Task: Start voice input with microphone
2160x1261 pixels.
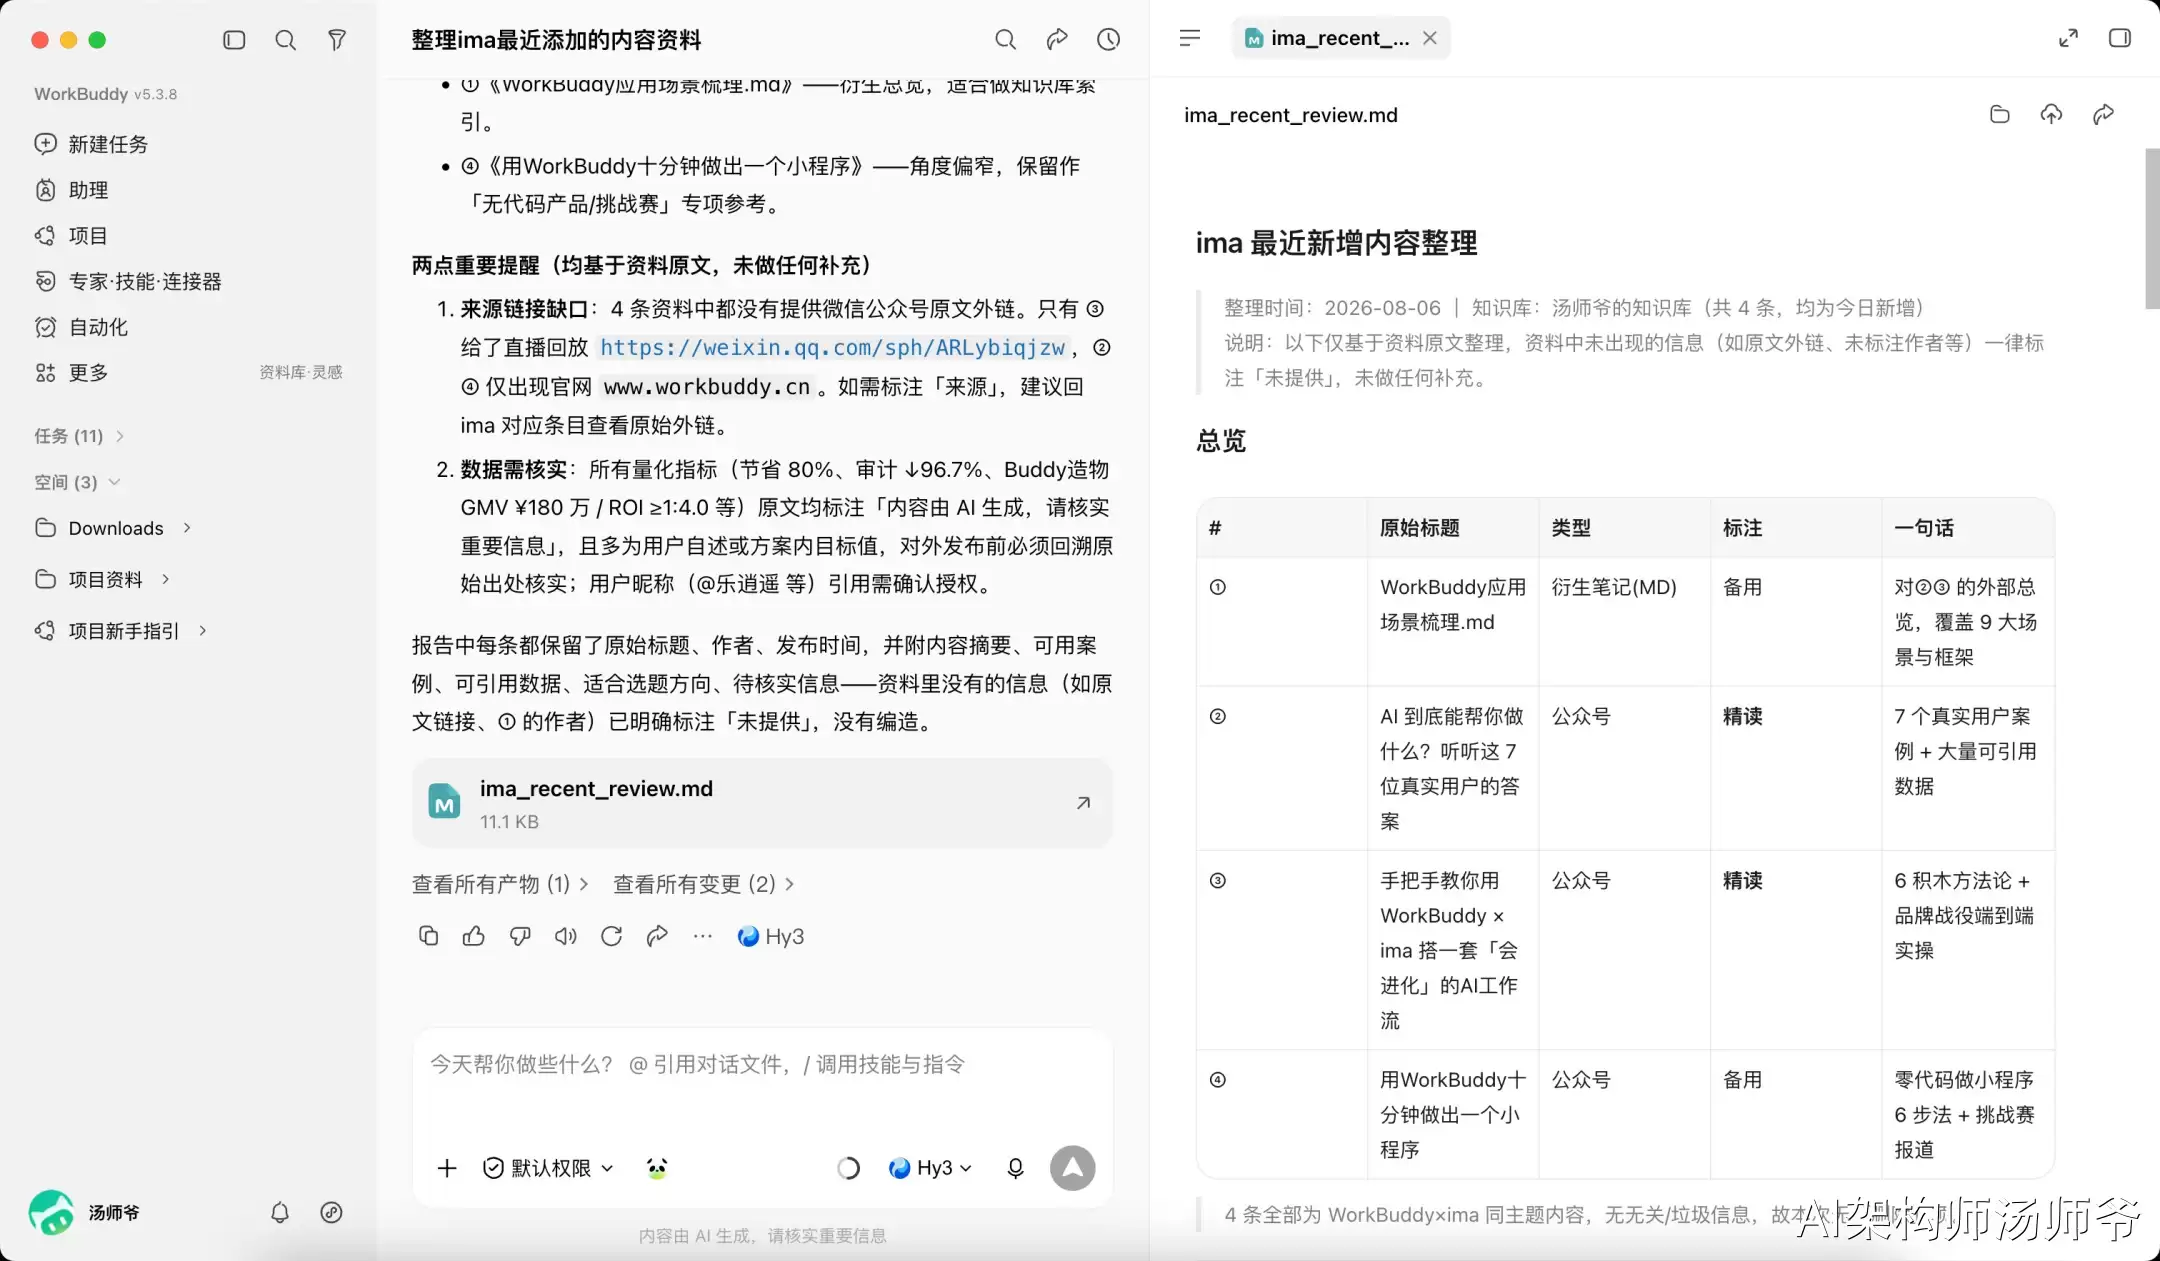Action: pos(1016,1168)
